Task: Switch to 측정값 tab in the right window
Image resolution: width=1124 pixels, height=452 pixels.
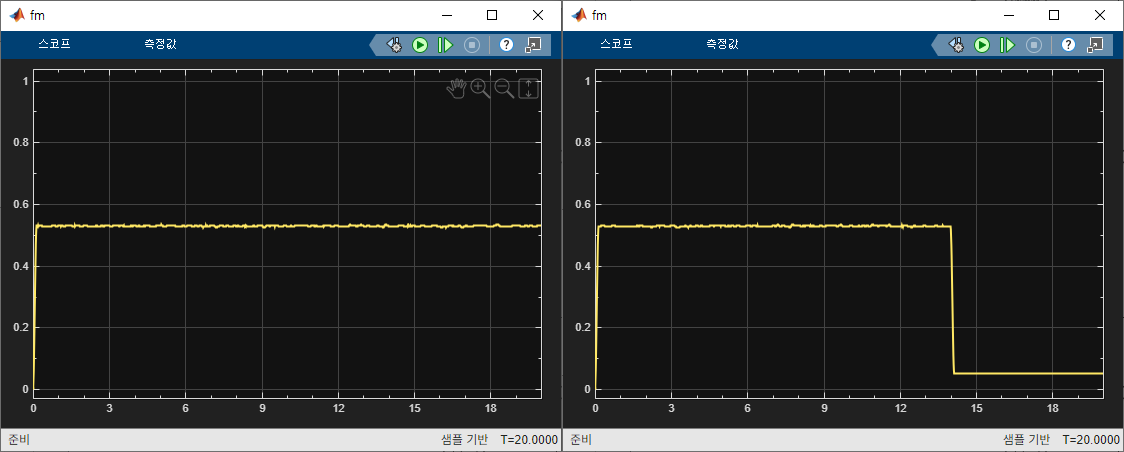Action: click(x=722, y=44)
